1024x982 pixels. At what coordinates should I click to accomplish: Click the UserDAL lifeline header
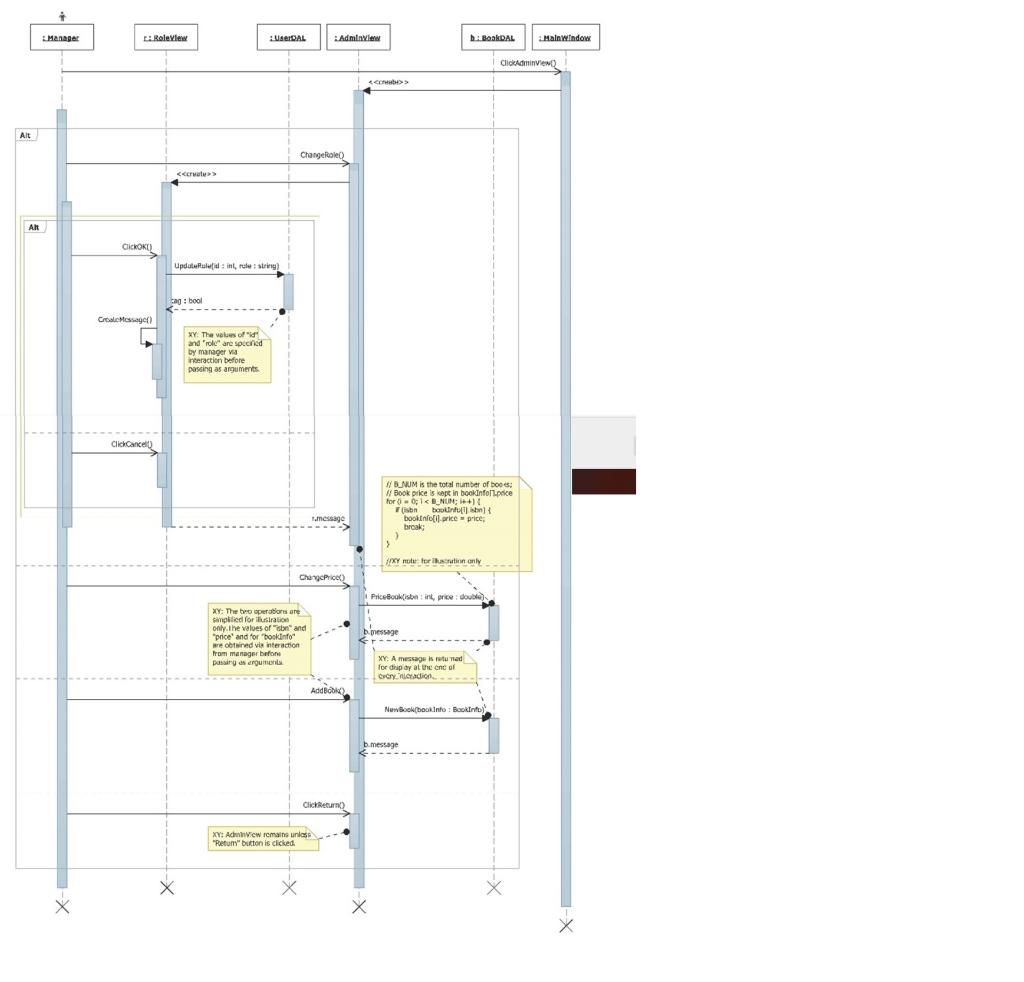point(288,36)
